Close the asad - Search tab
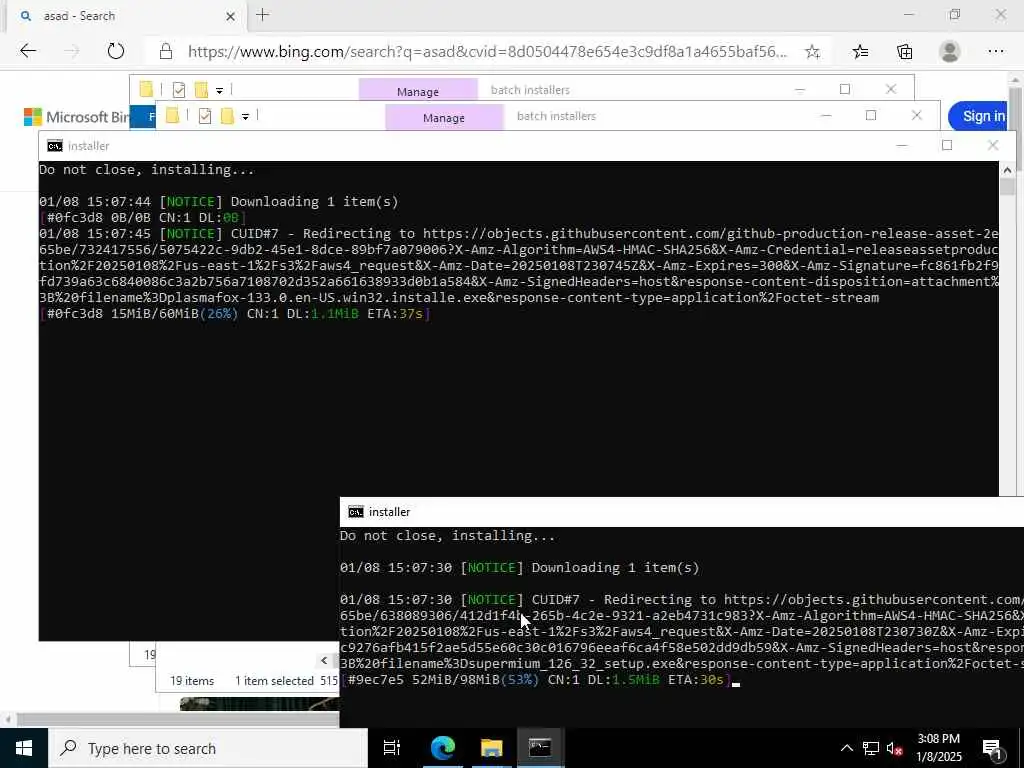The height and width of the screenshot is (768, 1024). [x=231, y=16]
